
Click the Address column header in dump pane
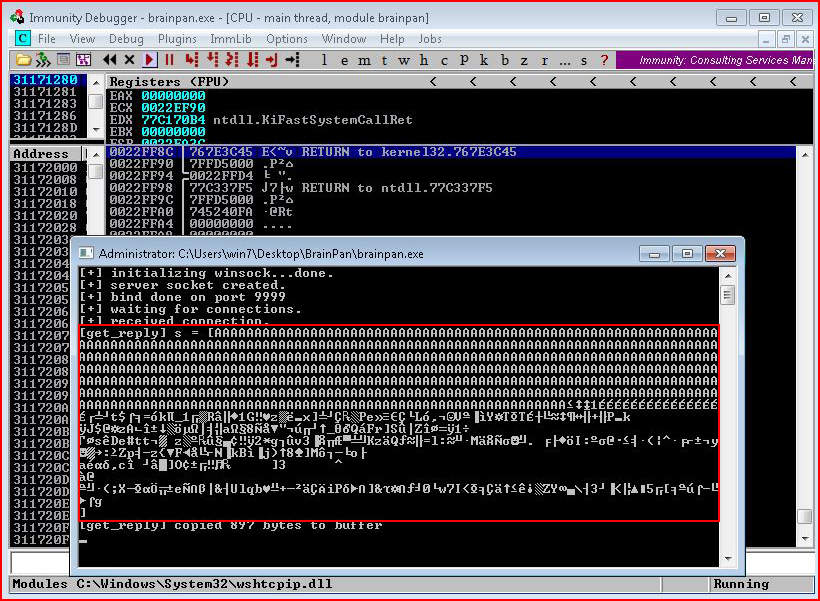pos(45,154)
